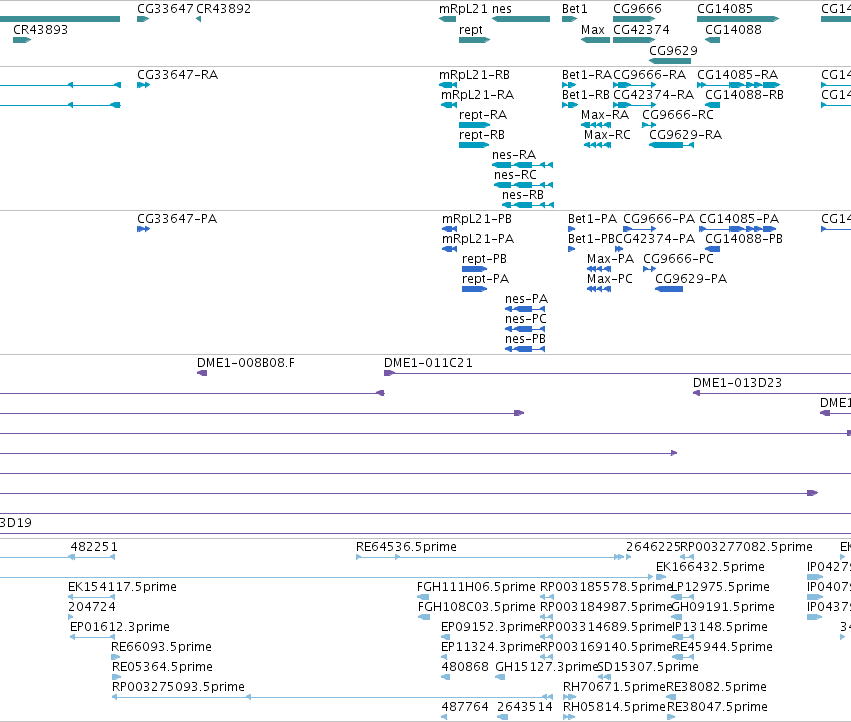Open the Max-RC transcript
This screenshot has height=722, width=851.
[598, 145]
